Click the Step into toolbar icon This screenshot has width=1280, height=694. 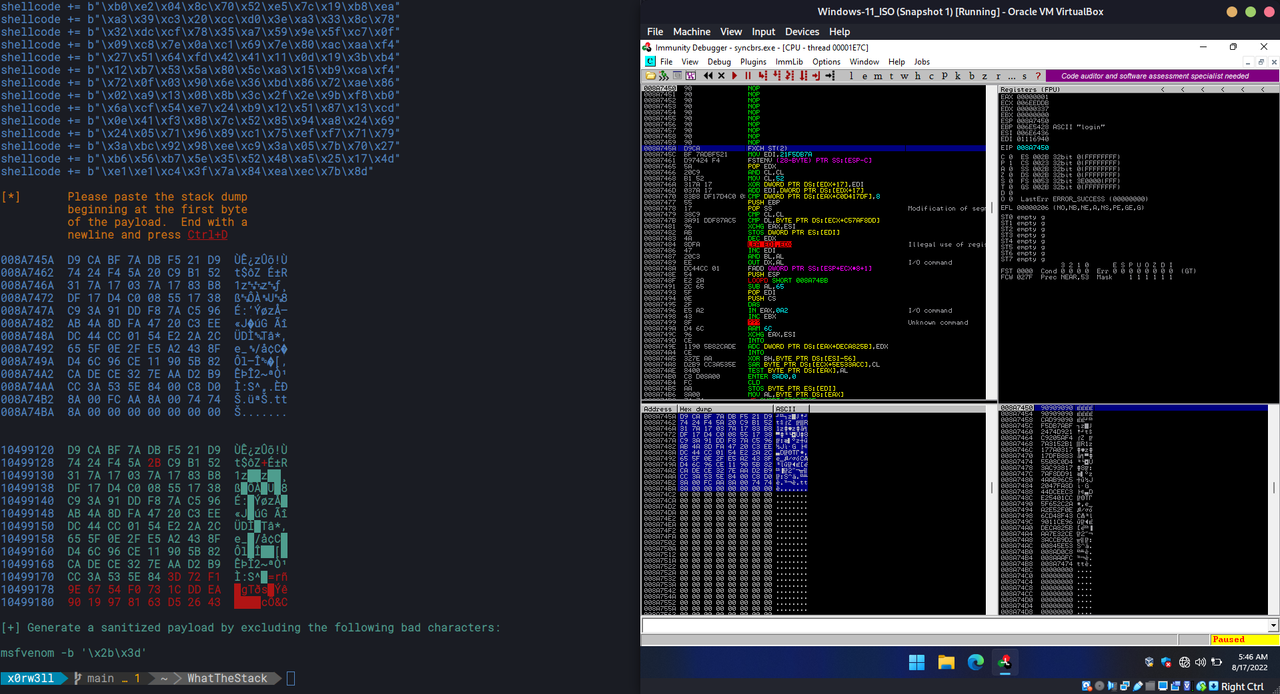pos(763,76)
